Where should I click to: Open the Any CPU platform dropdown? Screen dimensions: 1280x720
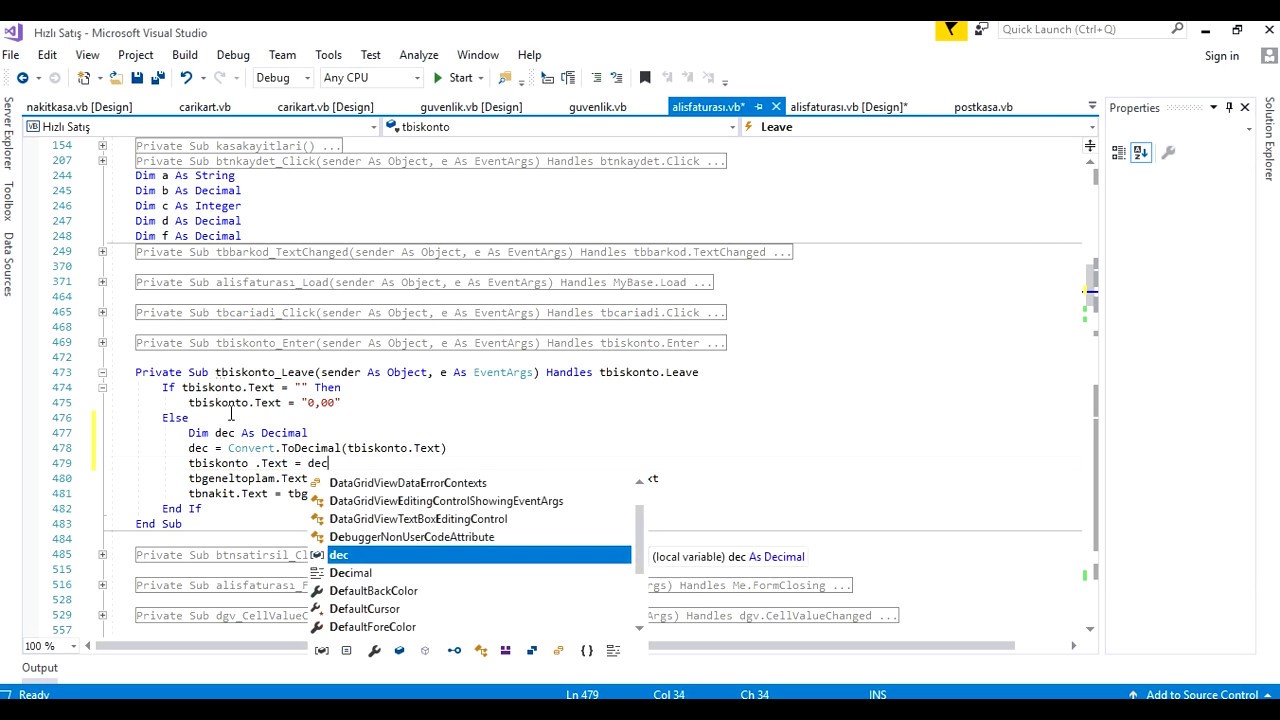coord(370,78)
